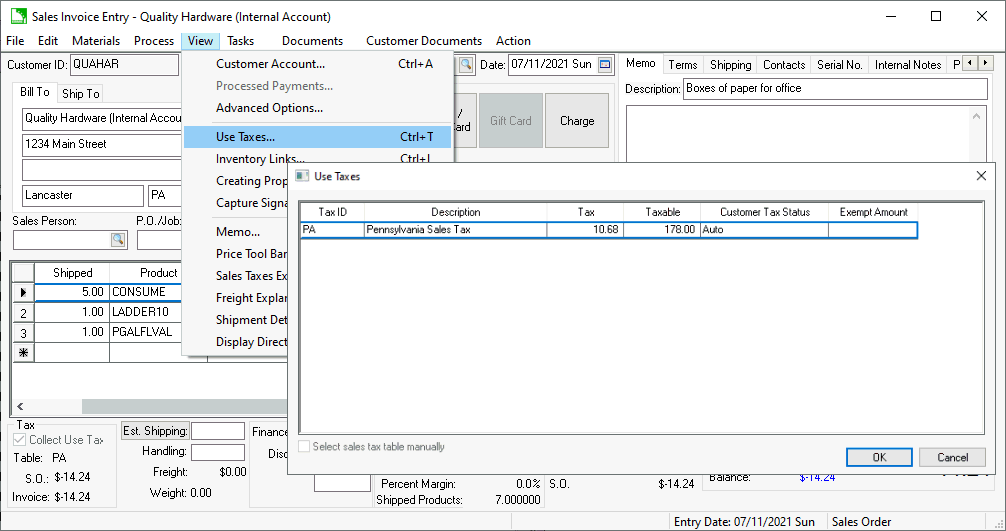Screen dimensions: 1006x531
Task: Click Cancel in the Use Taxes dialog
Action: coord(952,457)
